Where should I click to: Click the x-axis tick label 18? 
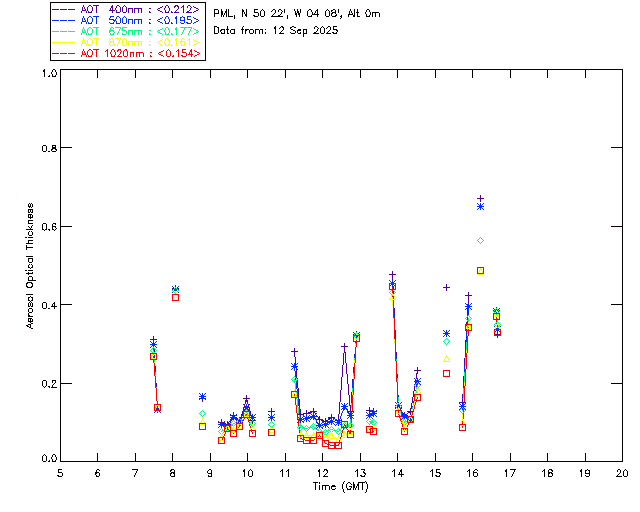(547, 473)
